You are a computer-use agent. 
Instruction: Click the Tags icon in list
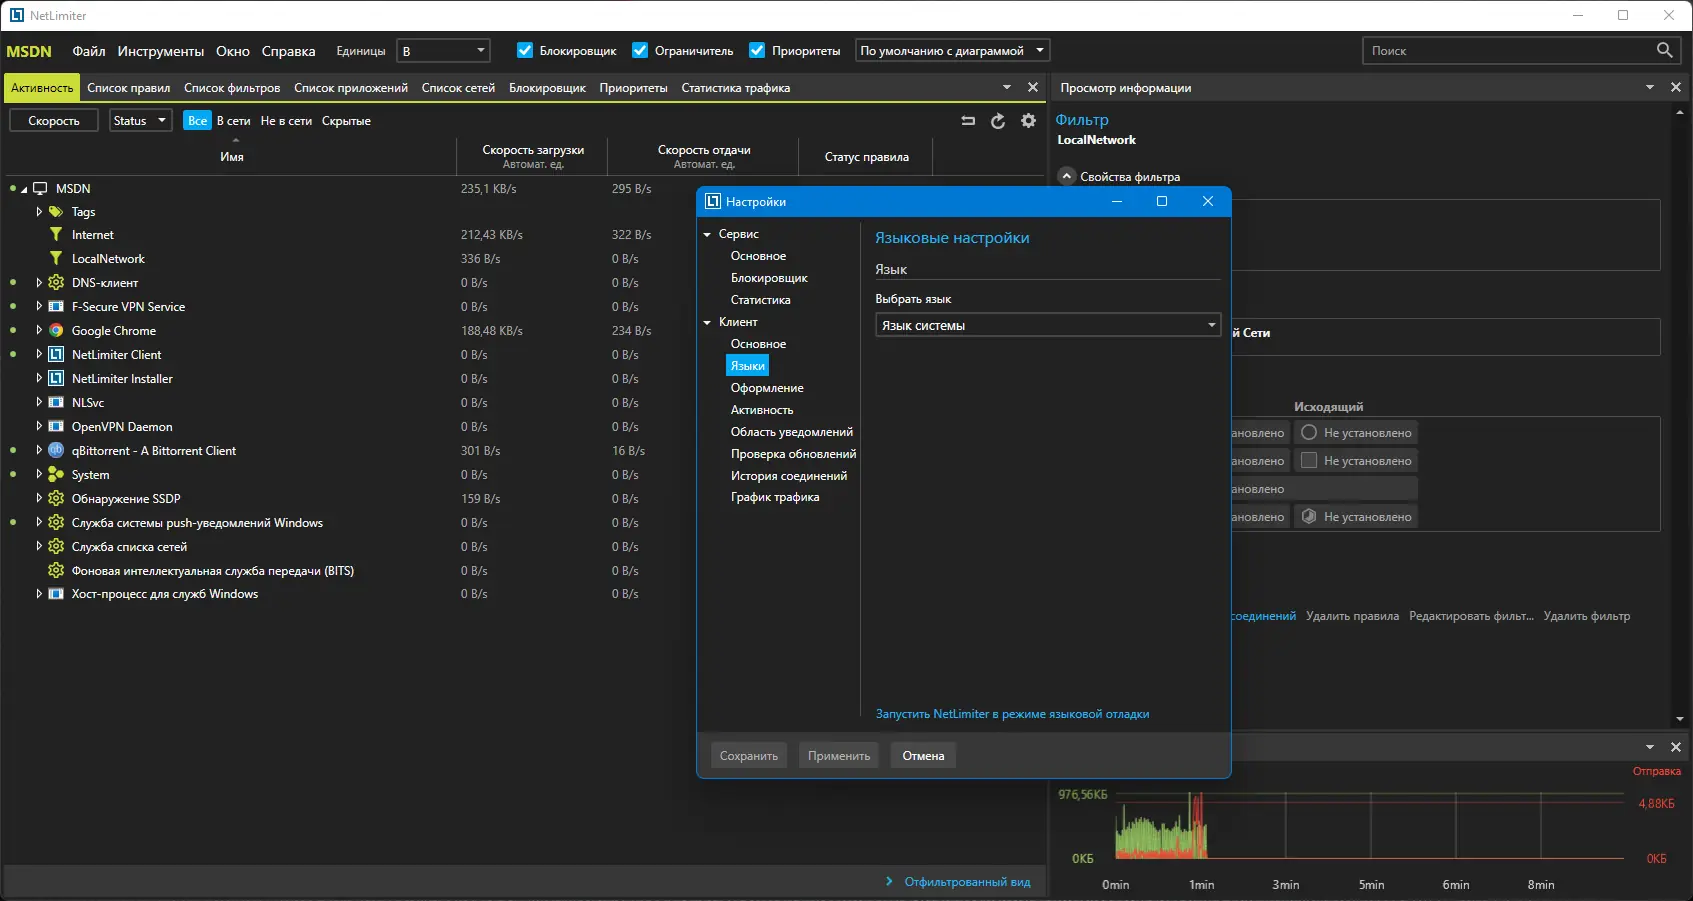pyautogui.click(x=56, y=212)
